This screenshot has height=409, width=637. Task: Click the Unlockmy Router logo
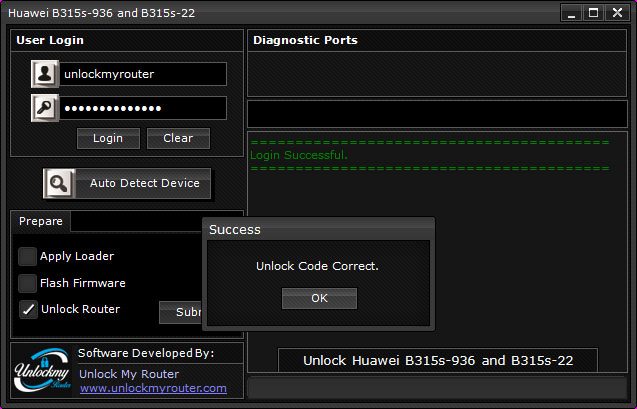point(42,370)
